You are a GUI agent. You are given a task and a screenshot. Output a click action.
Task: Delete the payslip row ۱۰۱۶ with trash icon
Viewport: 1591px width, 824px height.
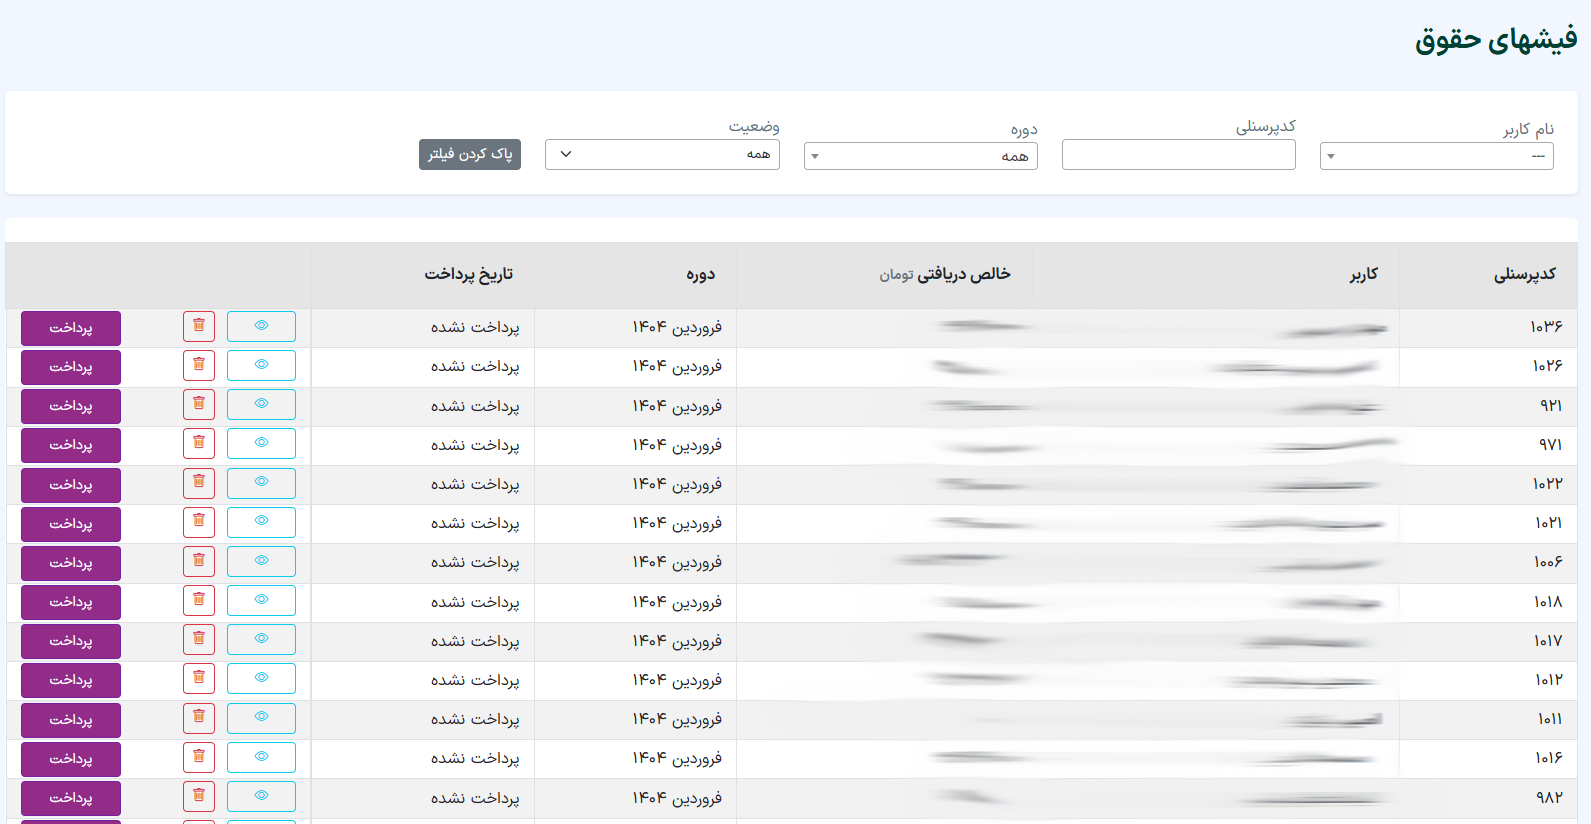pyautogui.click(x=199, y=757)
